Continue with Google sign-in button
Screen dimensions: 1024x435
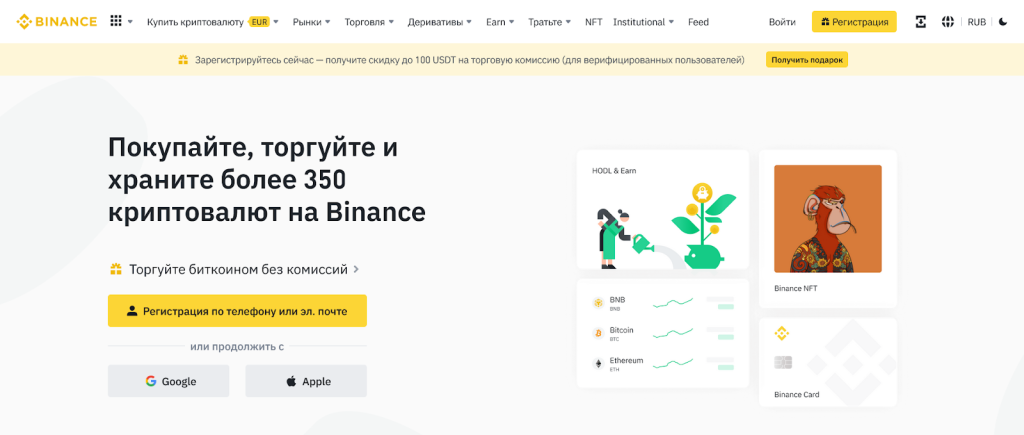tap(169, 381)
